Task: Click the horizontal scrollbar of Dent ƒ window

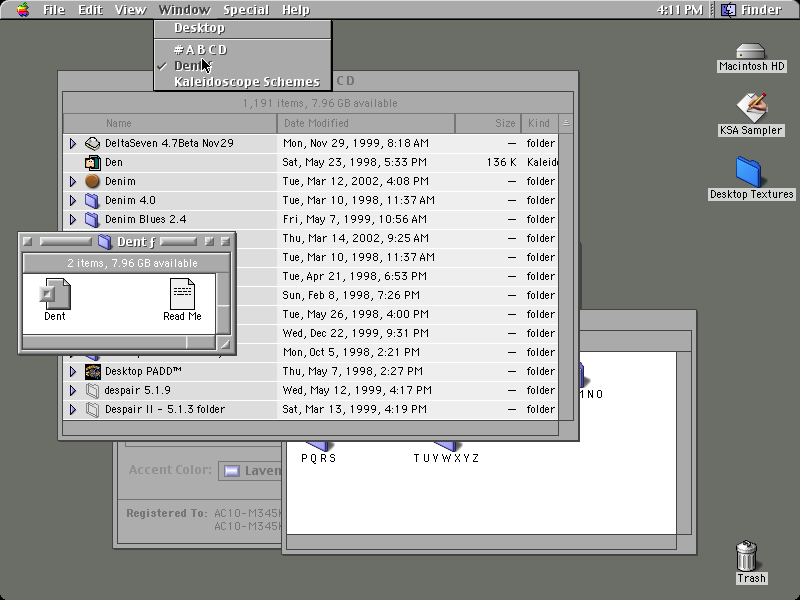Action: point(119,343)
